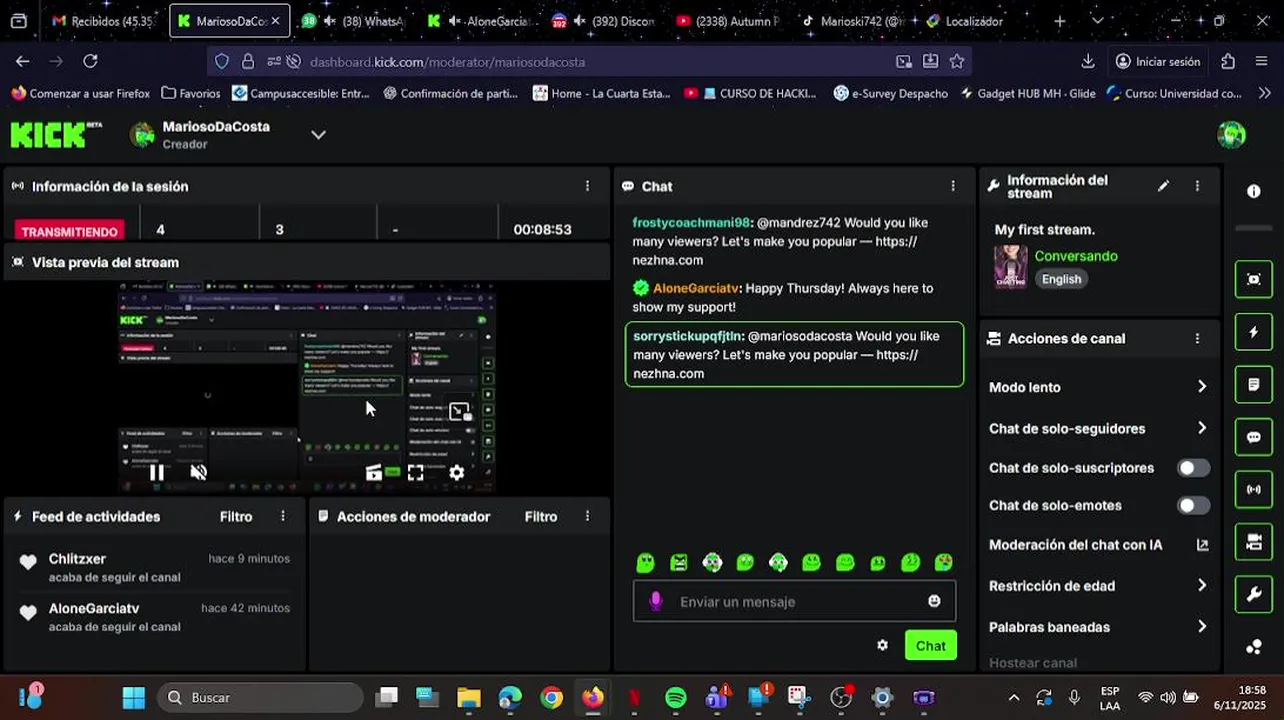Screen dimensions: 1284x720
Task: Unmute the stream preview audio
Action: point(199,473)
